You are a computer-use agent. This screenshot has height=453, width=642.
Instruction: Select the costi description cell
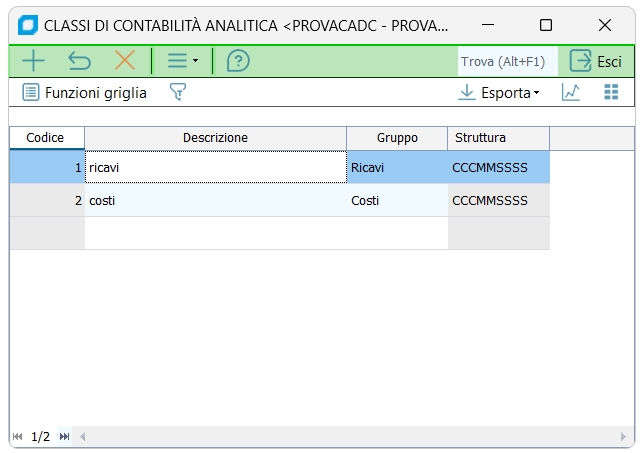tap(215, 201)
